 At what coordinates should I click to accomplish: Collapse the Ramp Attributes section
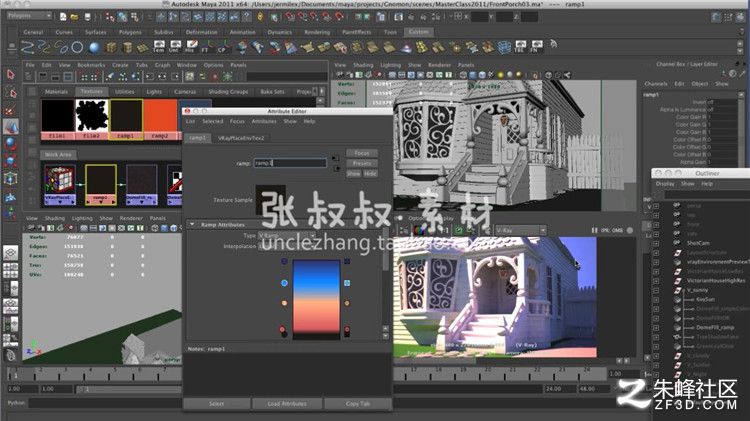pyautogui.click(x=192, y=224)
